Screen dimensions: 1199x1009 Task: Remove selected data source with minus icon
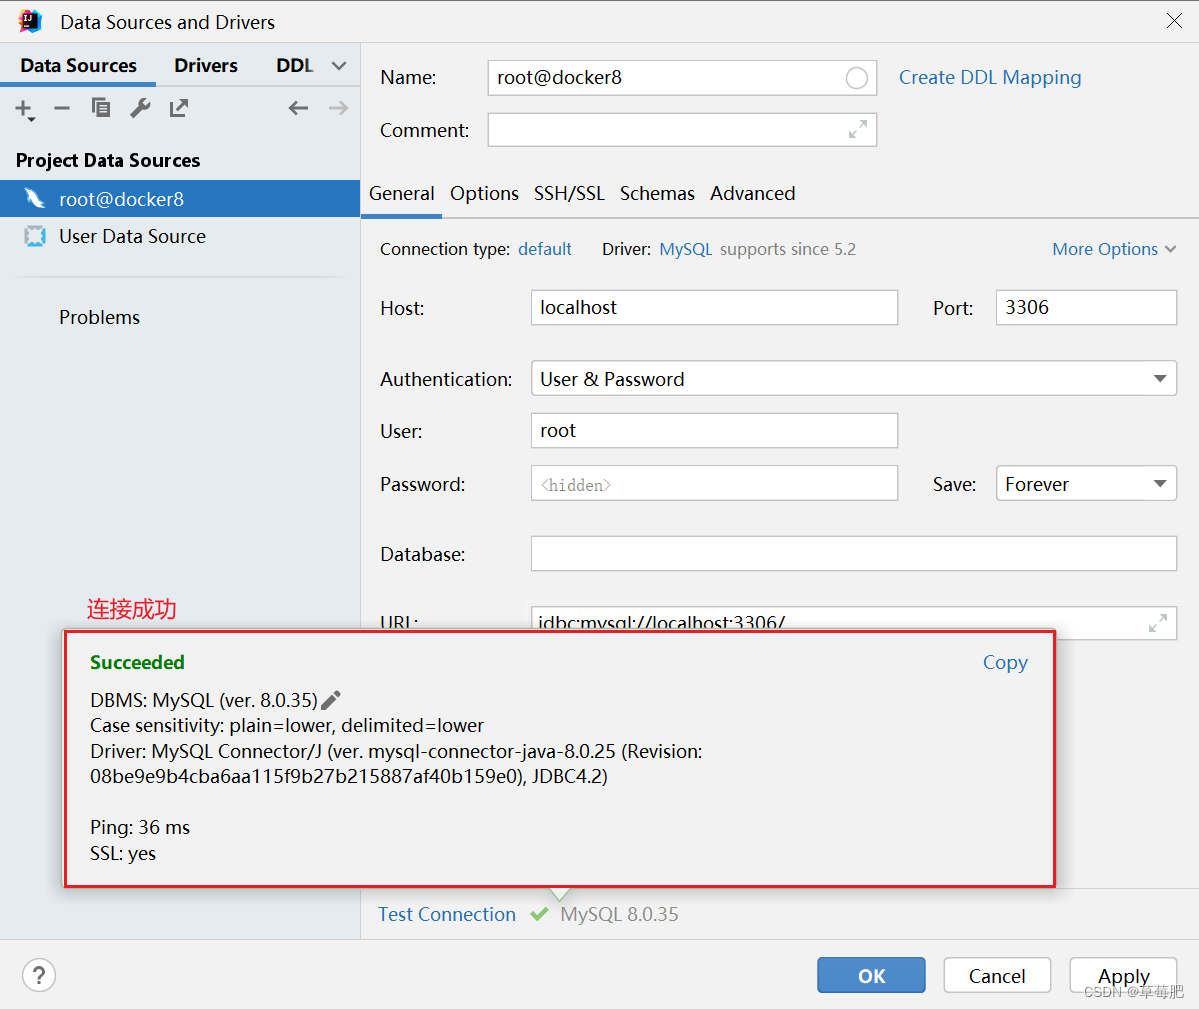click(62, 109)
